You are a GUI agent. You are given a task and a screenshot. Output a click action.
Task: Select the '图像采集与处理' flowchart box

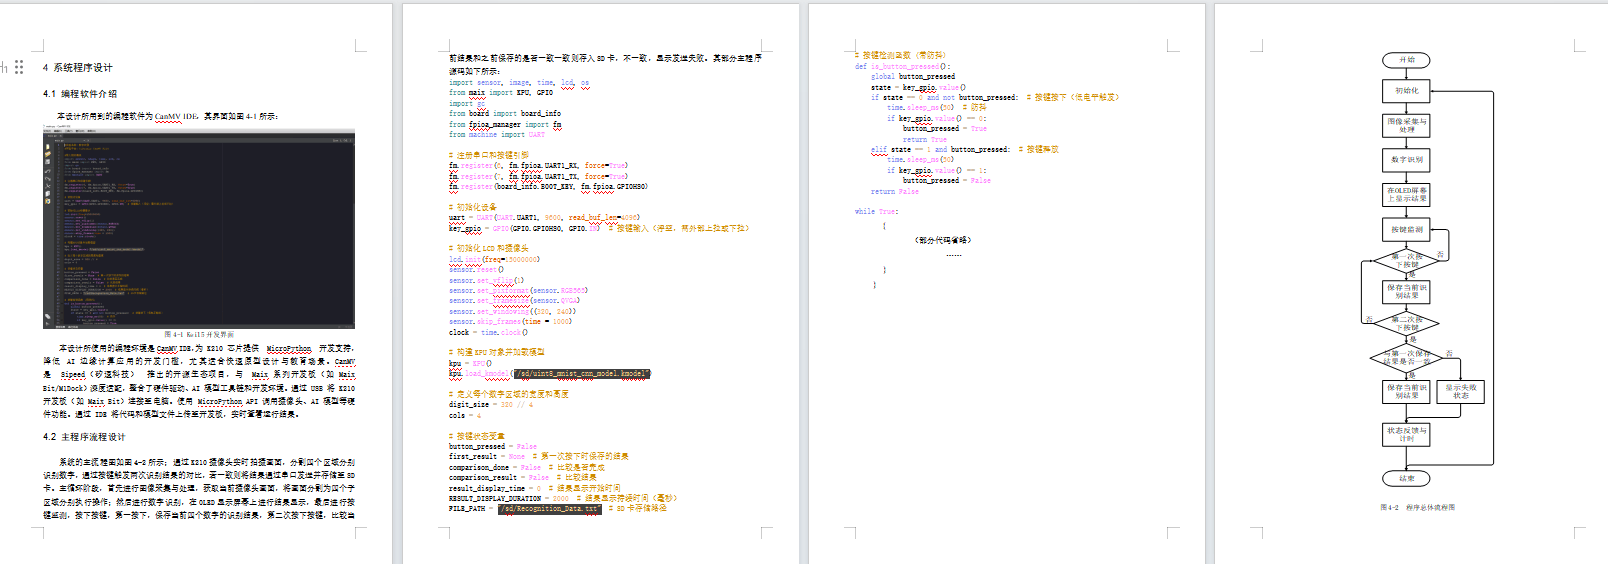coord(1406,125)
